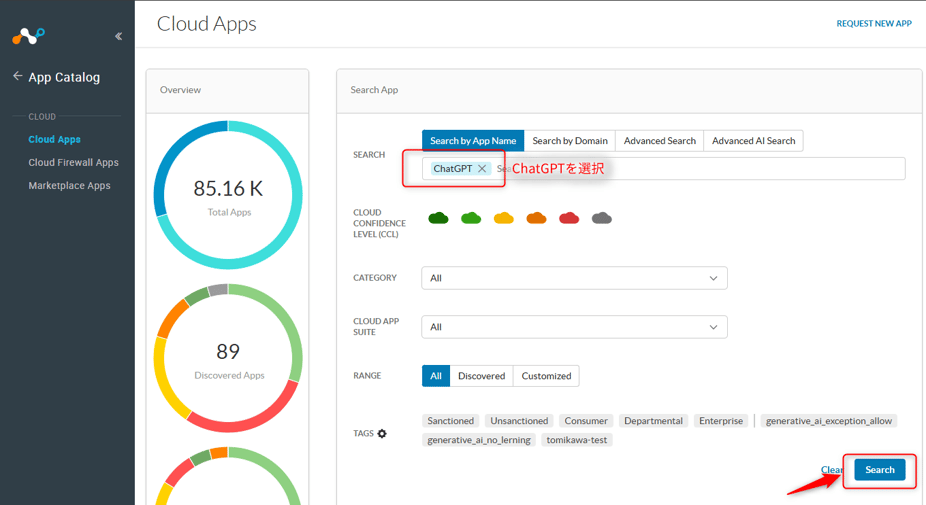Toggle the Sanctioned tag filter
This screenshot has height=505, width=926.
pyautogui.click(x=450, y=421)
